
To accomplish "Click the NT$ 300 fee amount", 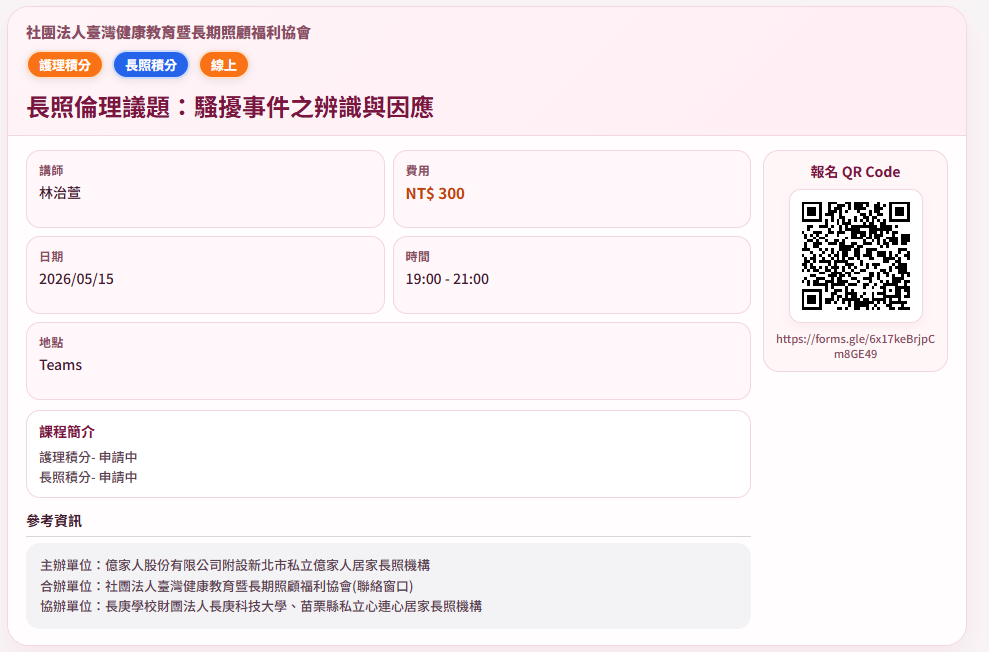I will [435, 193].
